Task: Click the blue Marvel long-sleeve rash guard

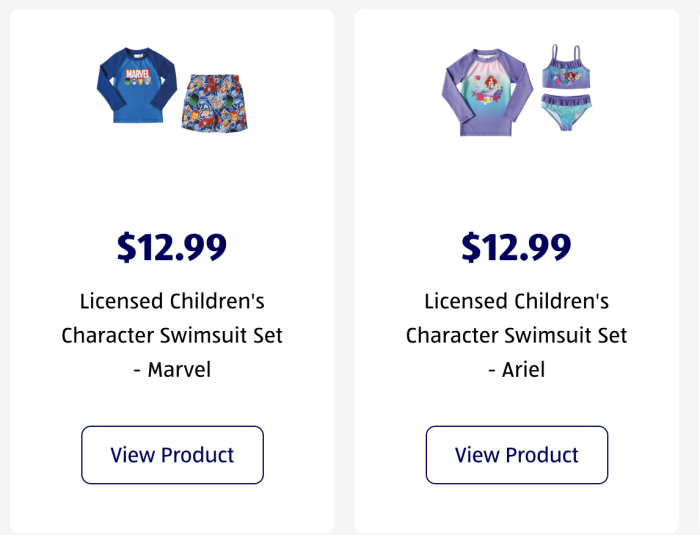Action: [137, 85]
